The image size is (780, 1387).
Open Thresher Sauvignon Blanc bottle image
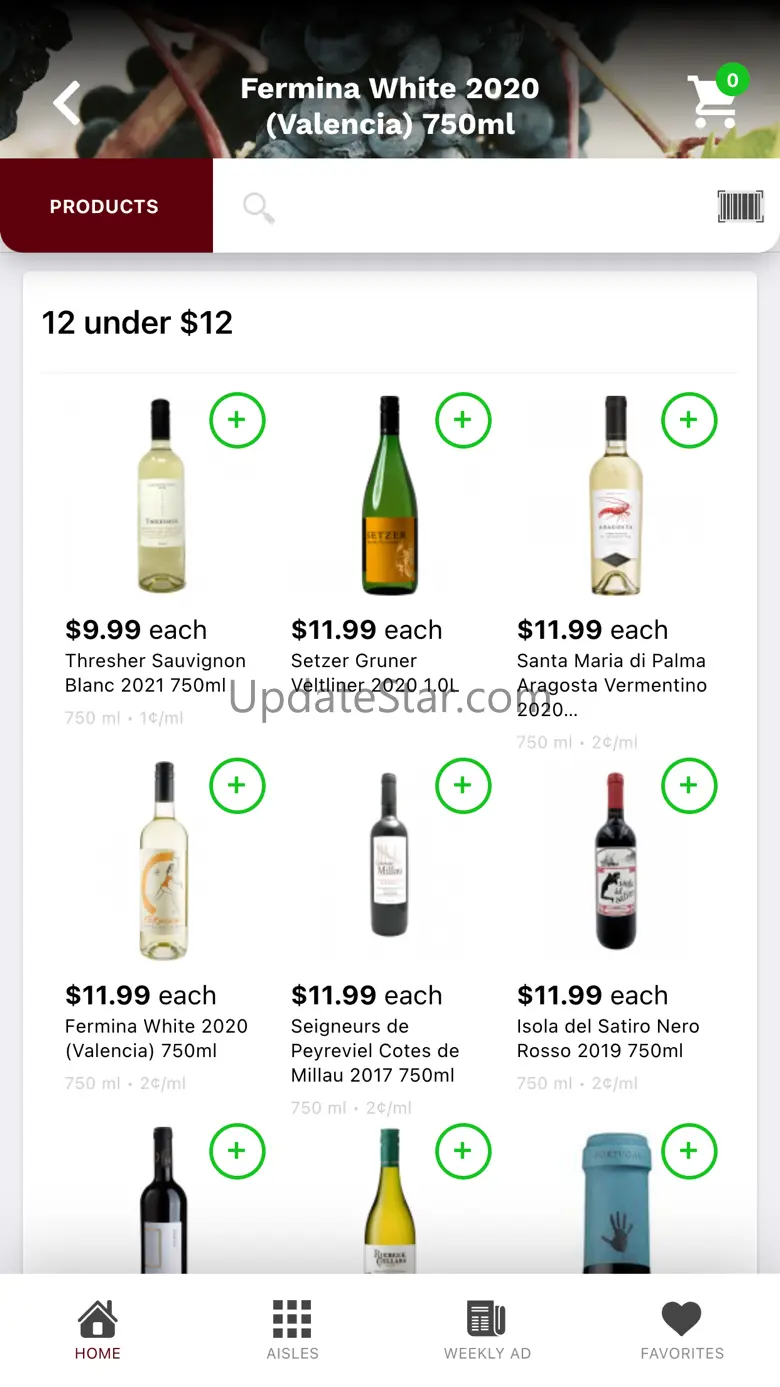160,495
